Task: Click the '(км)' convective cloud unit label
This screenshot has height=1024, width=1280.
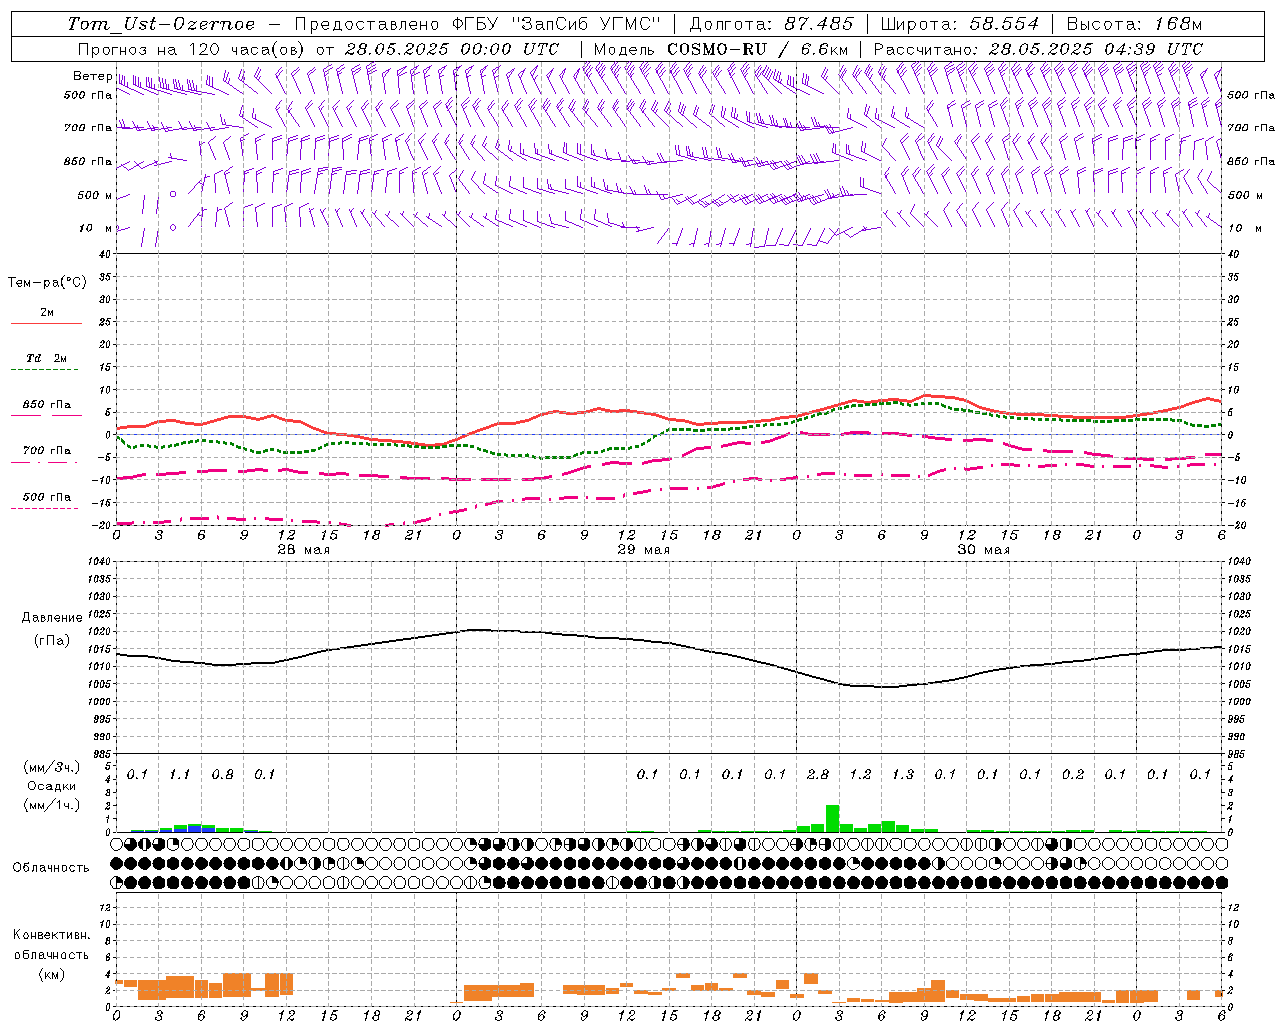Action: coord(51,974)
